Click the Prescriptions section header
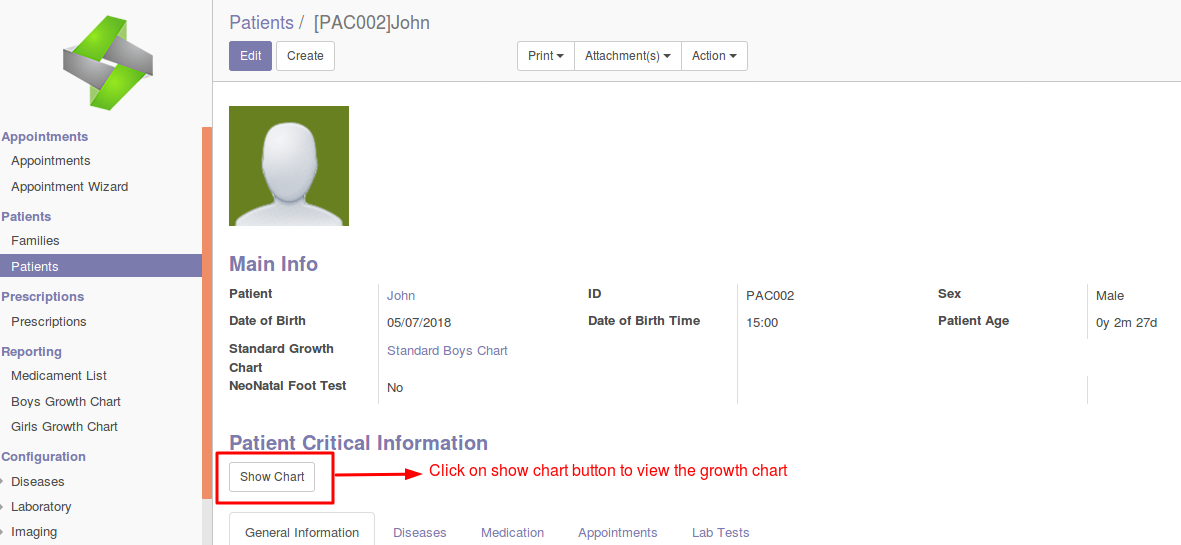1181x545 pixels. click(43, 297)
